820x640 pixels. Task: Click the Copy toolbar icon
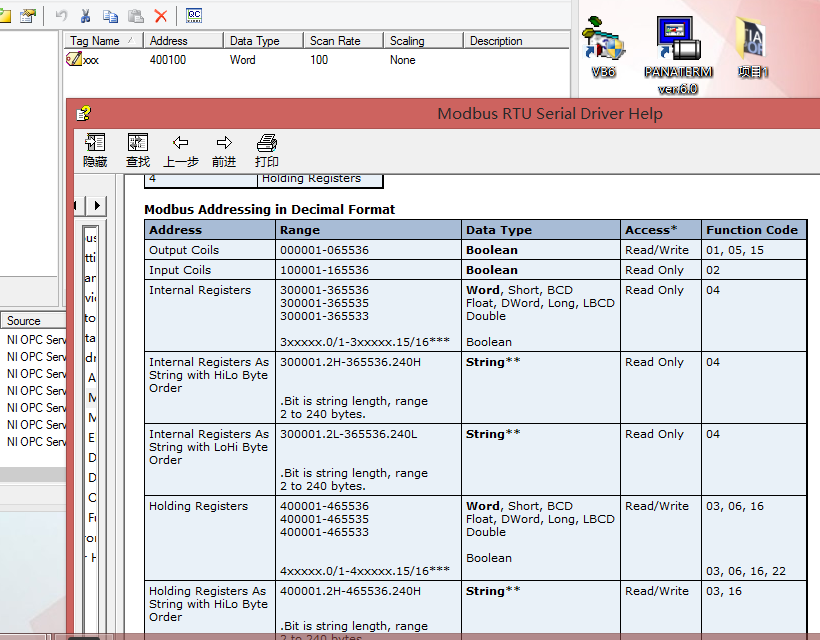pyautogui.click(x=110, y=16)
